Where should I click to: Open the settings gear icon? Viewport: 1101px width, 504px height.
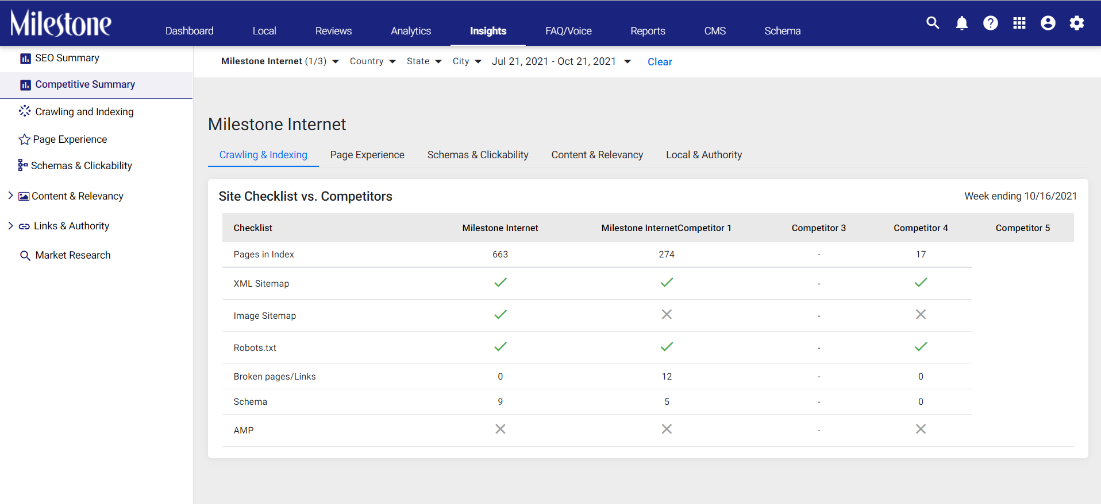coord(1077,23)
